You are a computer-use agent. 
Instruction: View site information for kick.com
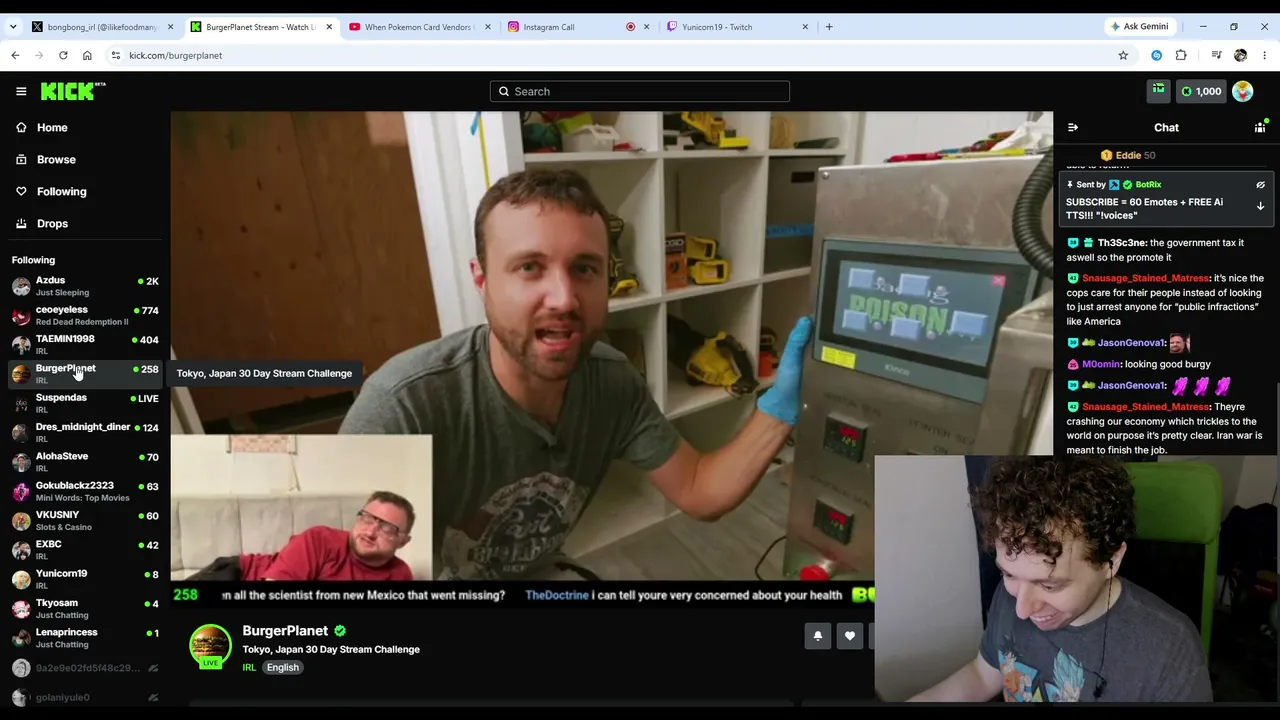pyautogui.click(x=116, y=55)
